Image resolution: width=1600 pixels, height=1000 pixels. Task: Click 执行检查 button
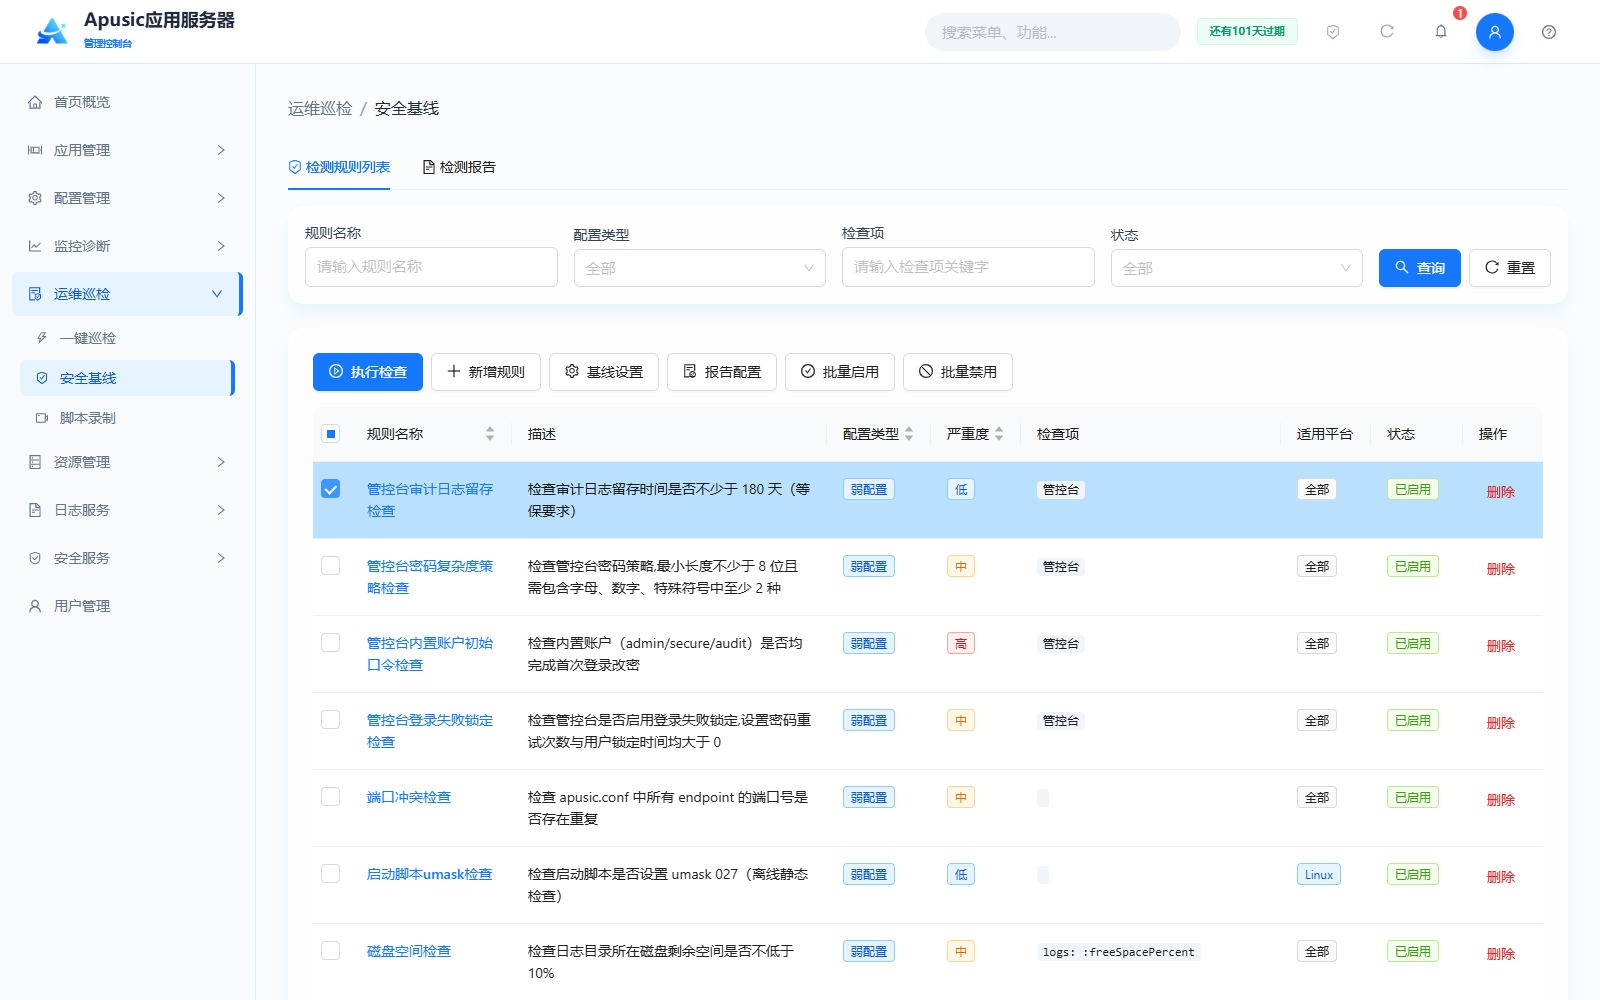368,372
